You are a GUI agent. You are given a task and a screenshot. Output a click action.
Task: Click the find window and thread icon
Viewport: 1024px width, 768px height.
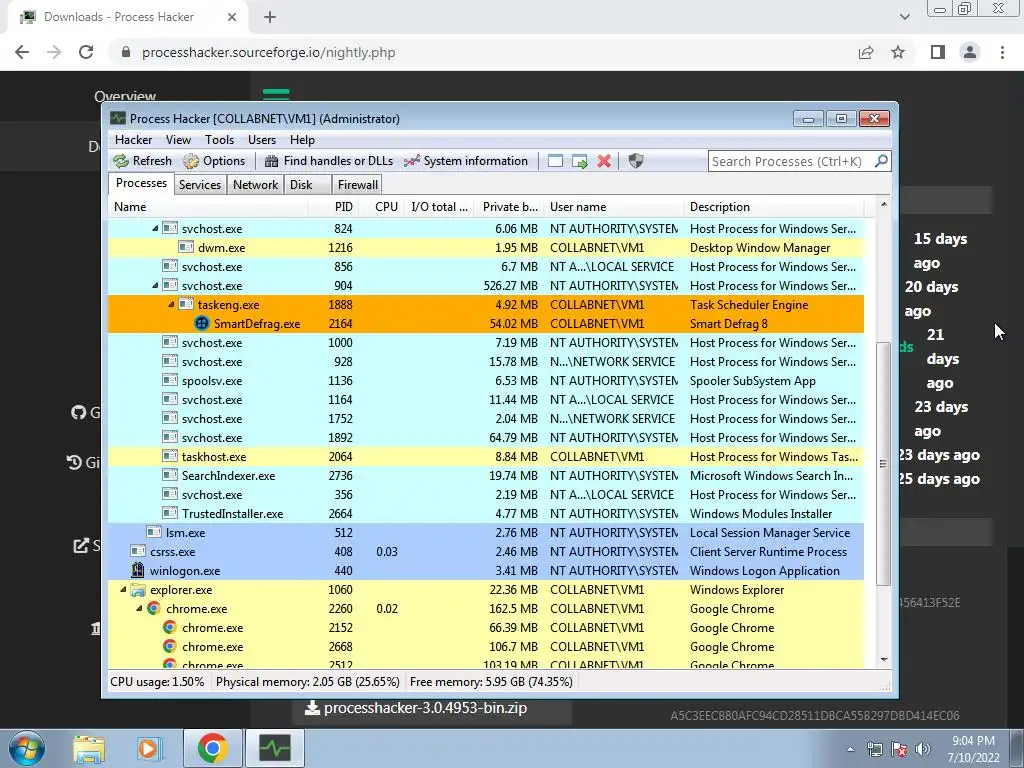point(579,161)
